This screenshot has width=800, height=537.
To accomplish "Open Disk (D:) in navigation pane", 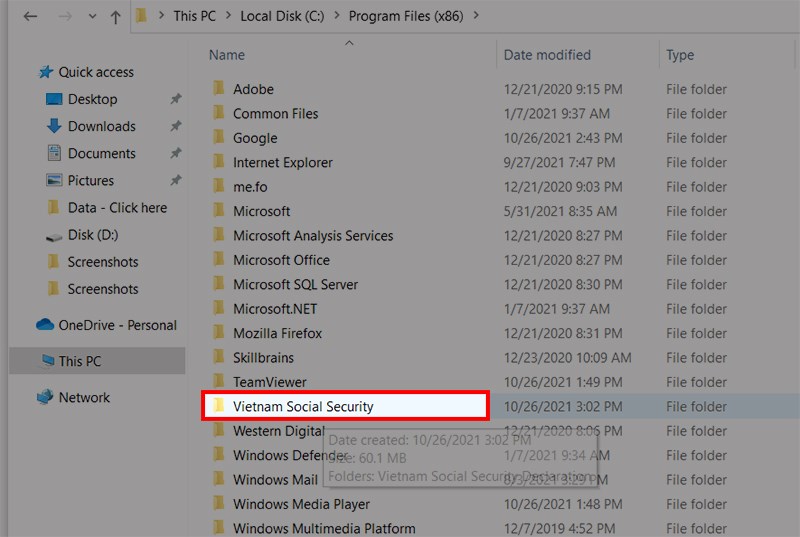I will 93,235.
